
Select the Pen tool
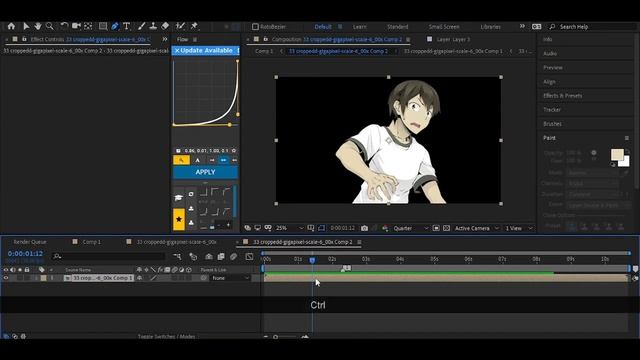coord(115,26)
